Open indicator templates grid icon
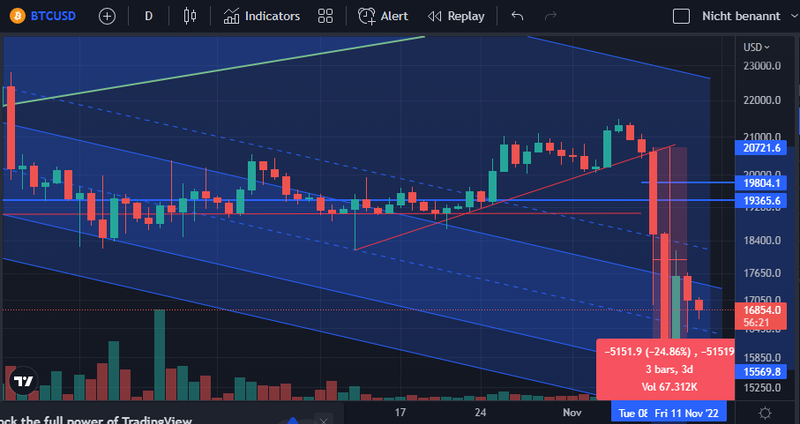This screenshot has height=424, width=800. click(325, 16)
